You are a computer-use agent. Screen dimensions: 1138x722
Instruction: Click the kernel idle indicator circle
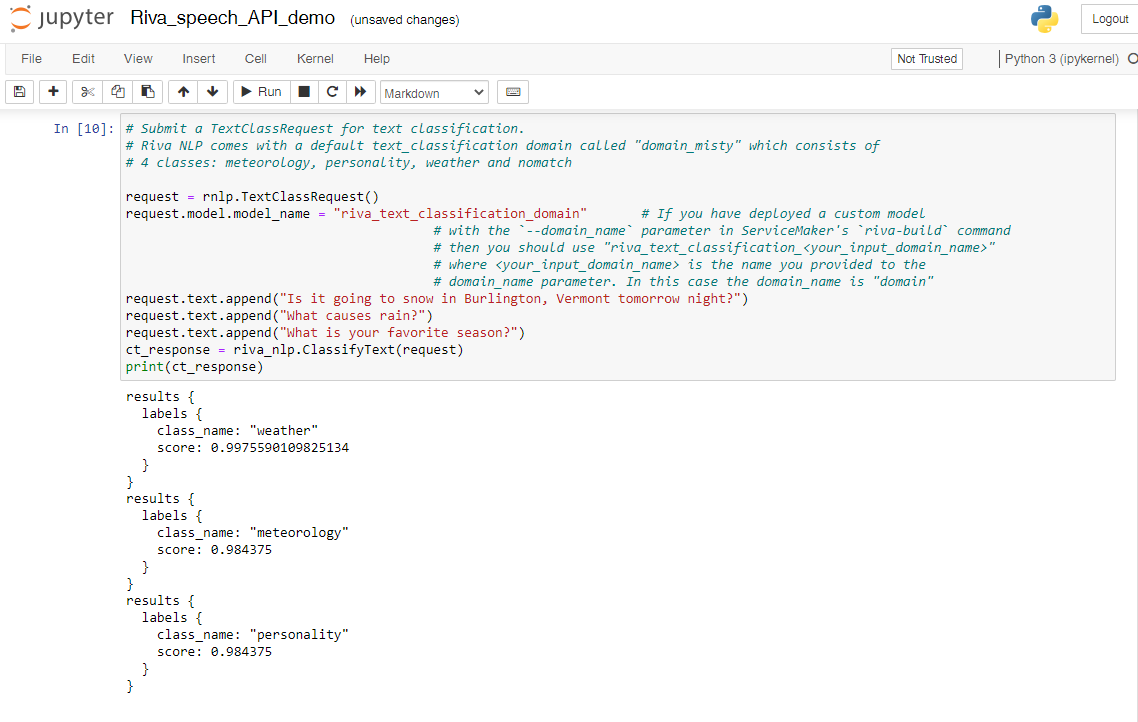1132,59
